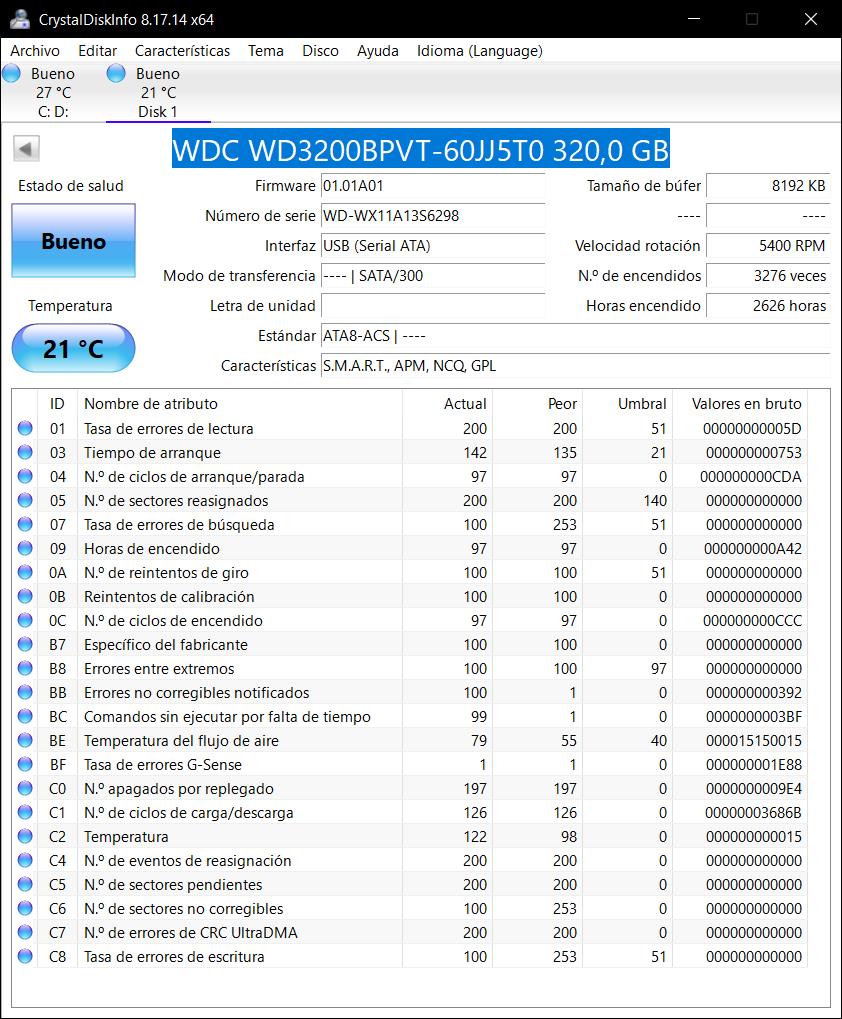Click status orb for attribute BF G-Sense

pos(25,765)
